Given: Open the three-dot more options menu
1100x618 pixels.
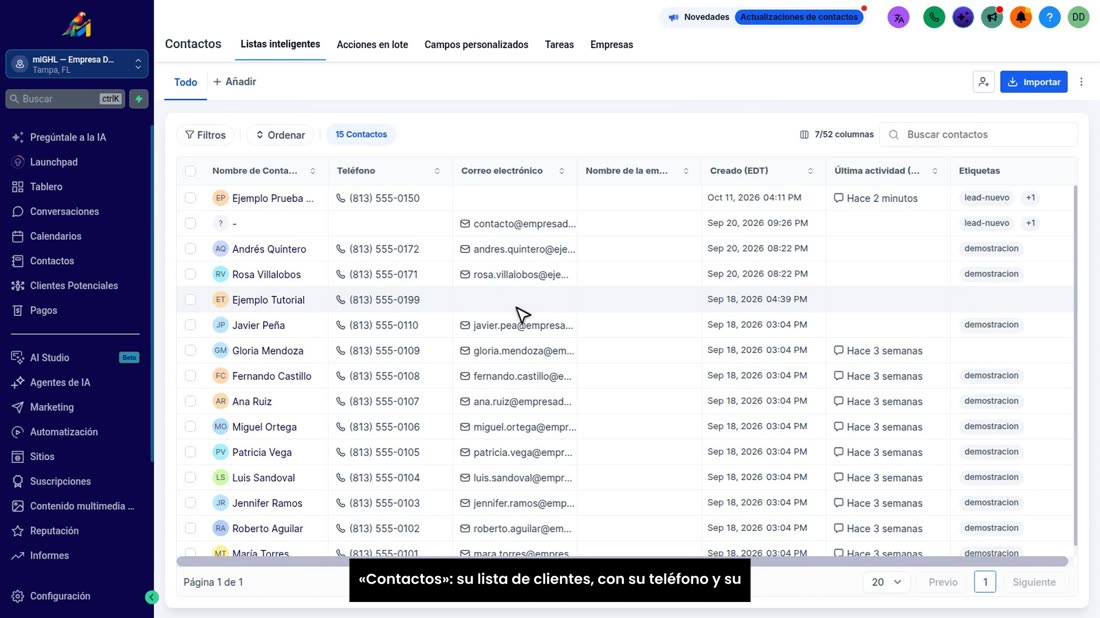Looking at the screenshot, I should tap(1081, 82).
